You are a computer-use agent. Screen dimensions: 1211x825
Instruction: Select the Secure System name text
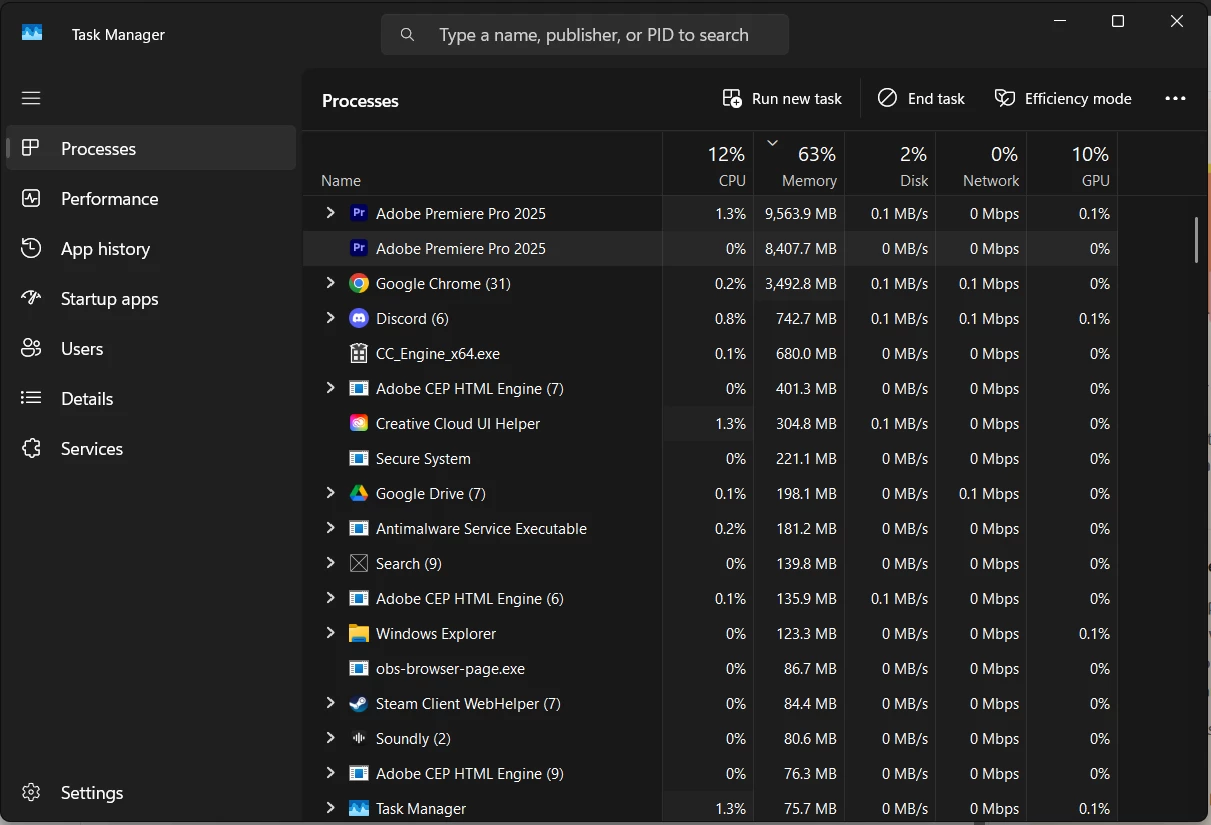423,458
